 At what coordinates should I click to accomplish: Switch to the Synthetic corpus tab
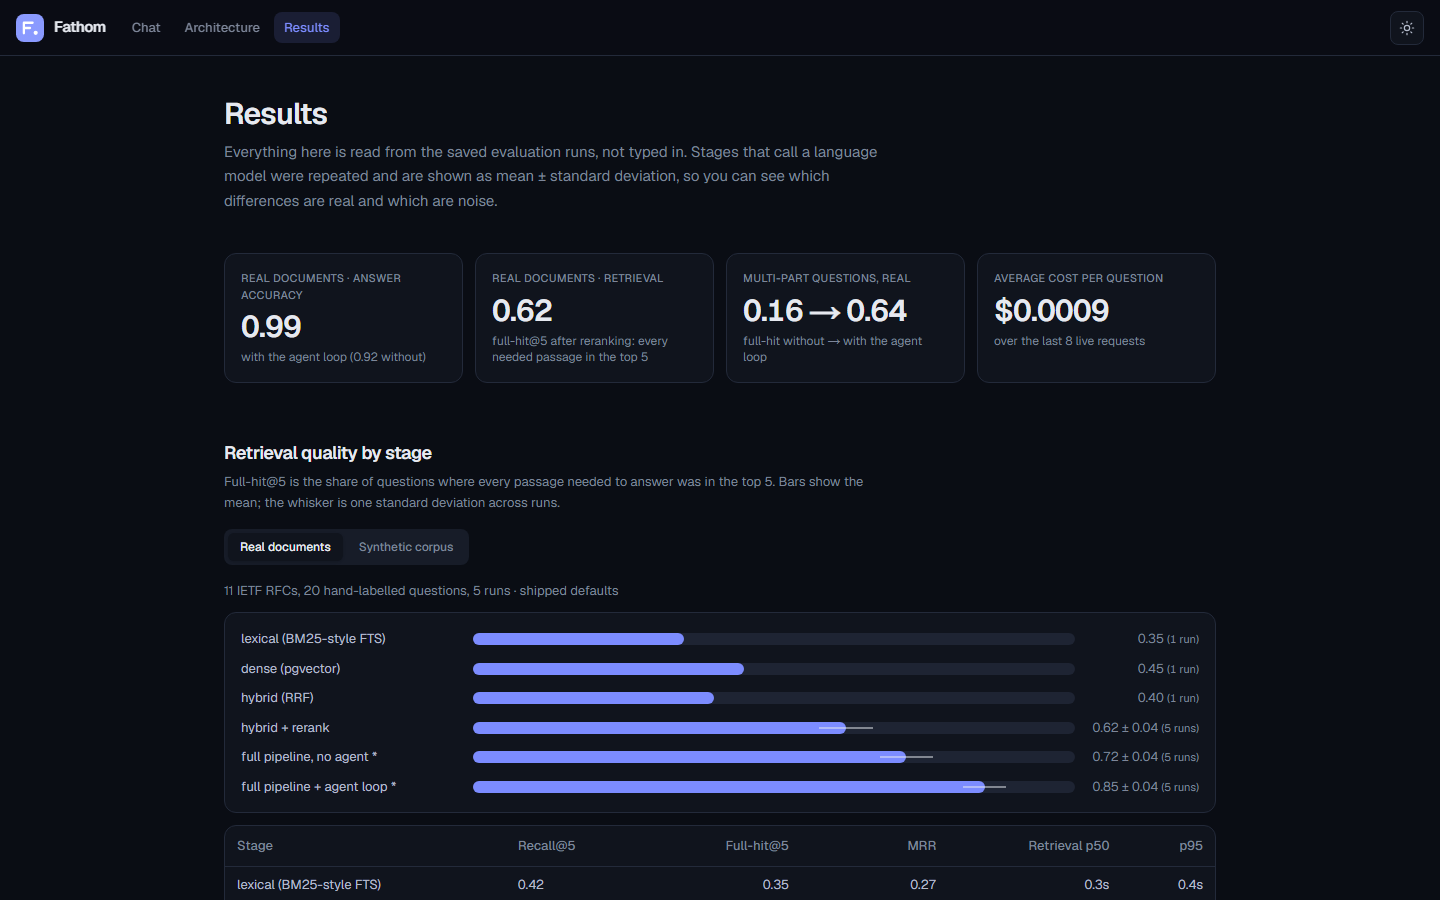(406, 547)
